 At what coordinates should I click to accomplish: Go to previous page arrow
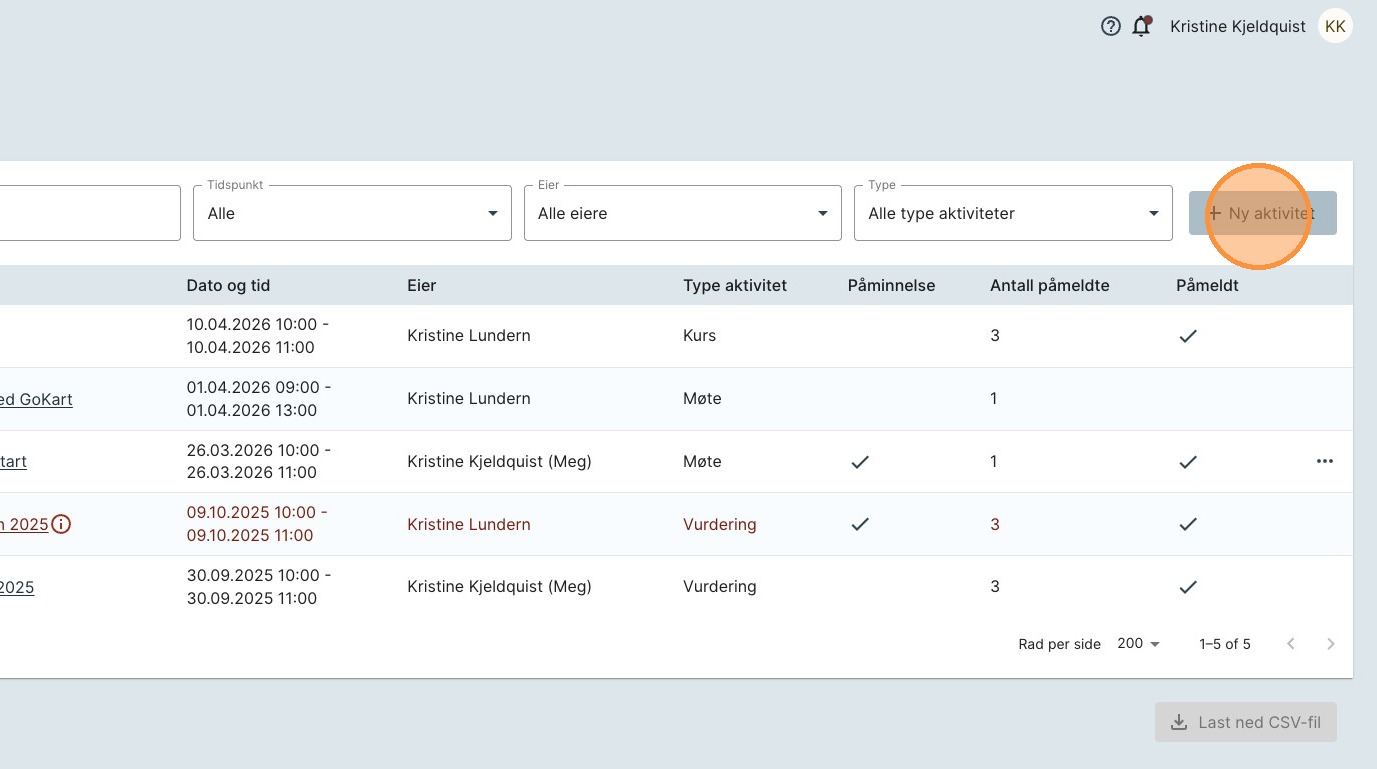1291,644
